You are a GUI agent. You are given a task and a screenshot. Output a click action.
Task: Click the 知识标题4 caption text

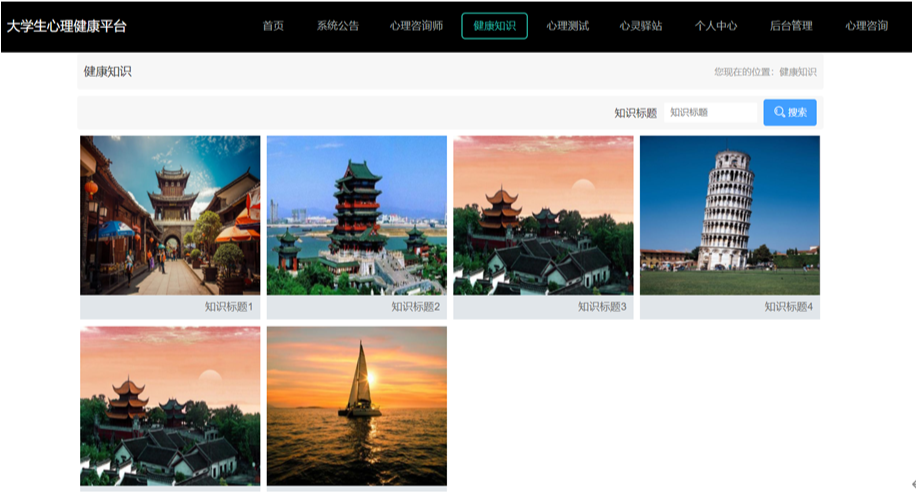click(788, 307)
